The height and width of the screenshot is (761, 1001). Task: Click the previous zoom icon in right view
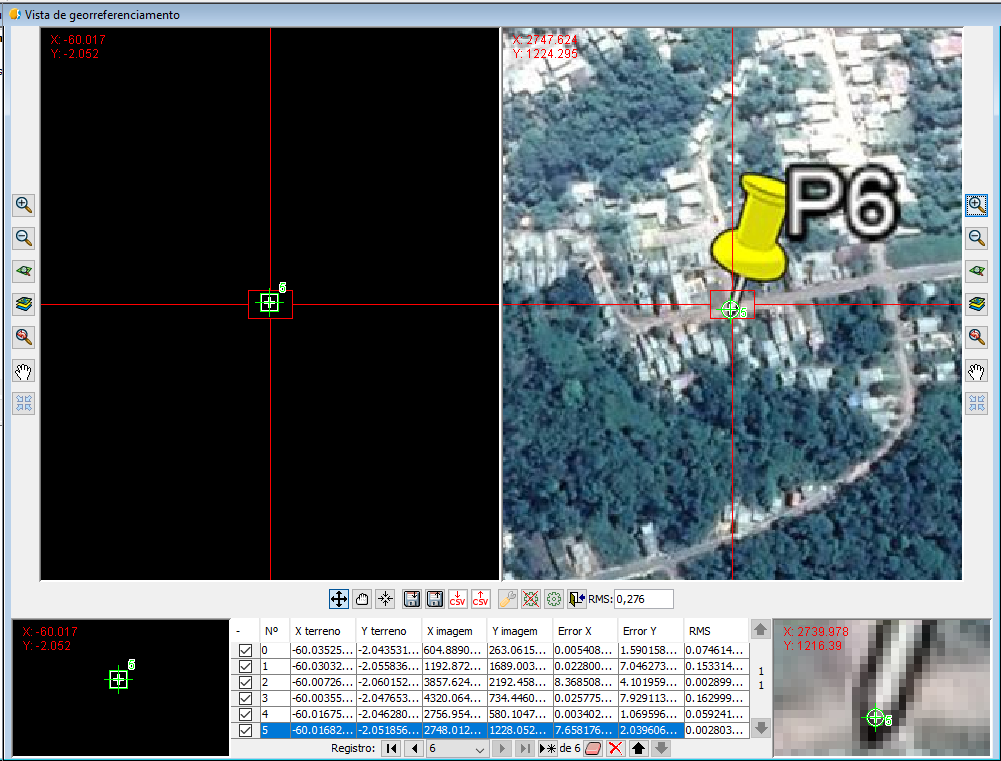click(977, 337)
